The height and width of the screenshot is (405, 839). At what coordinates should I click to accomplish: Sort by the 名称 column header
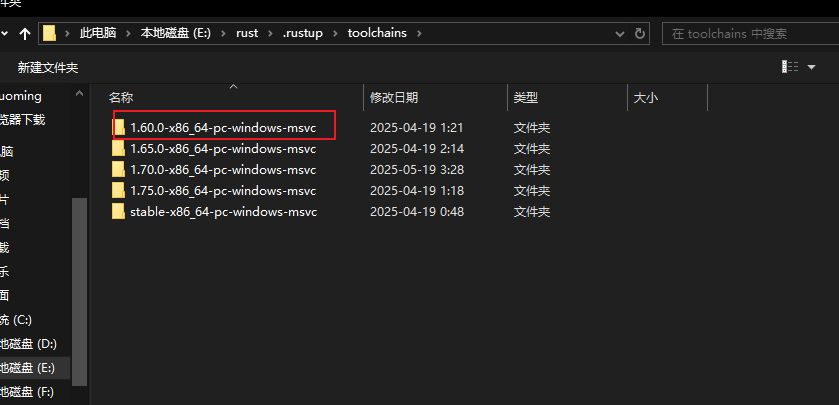[121, 97]
